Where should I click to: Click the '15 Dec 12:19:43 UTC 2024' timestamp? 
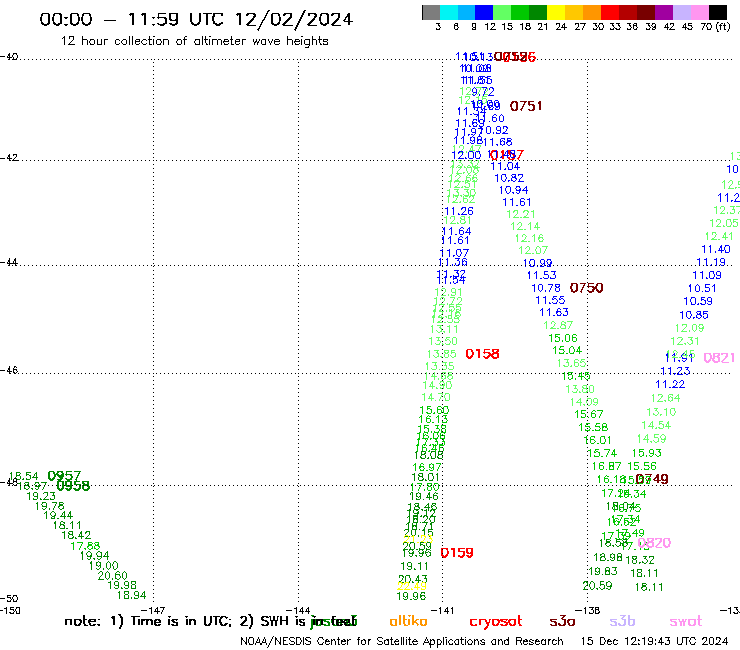click(x=655, y=641)
